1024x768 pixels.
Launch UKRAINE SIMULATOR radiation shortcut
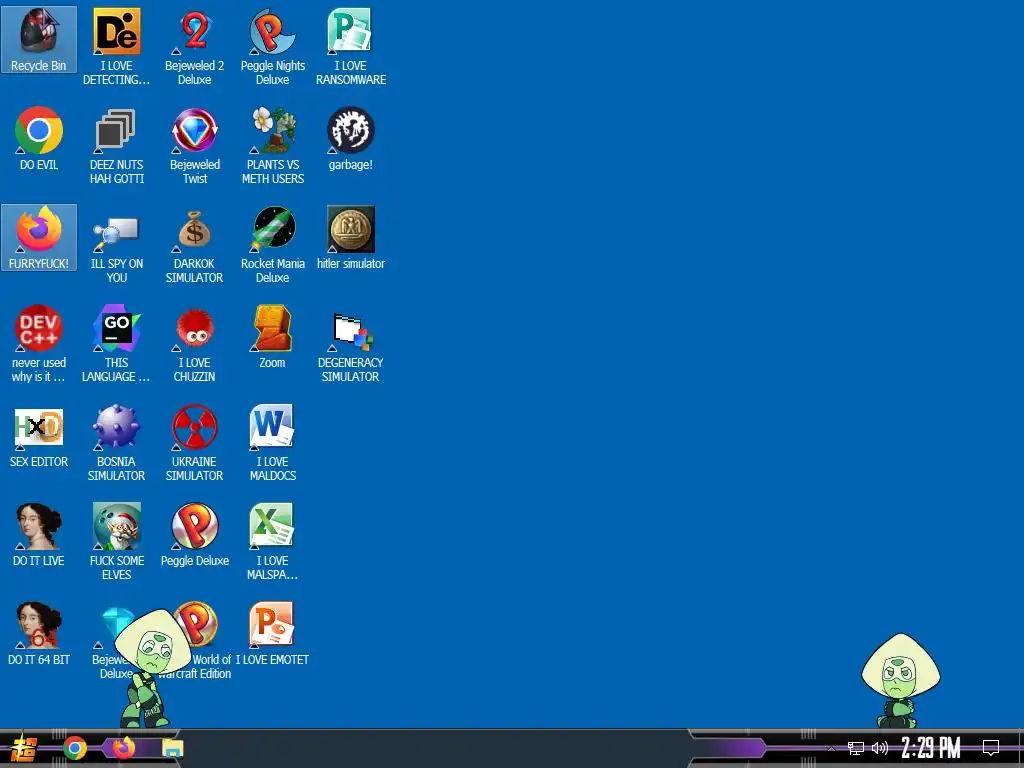pos(195,443)
